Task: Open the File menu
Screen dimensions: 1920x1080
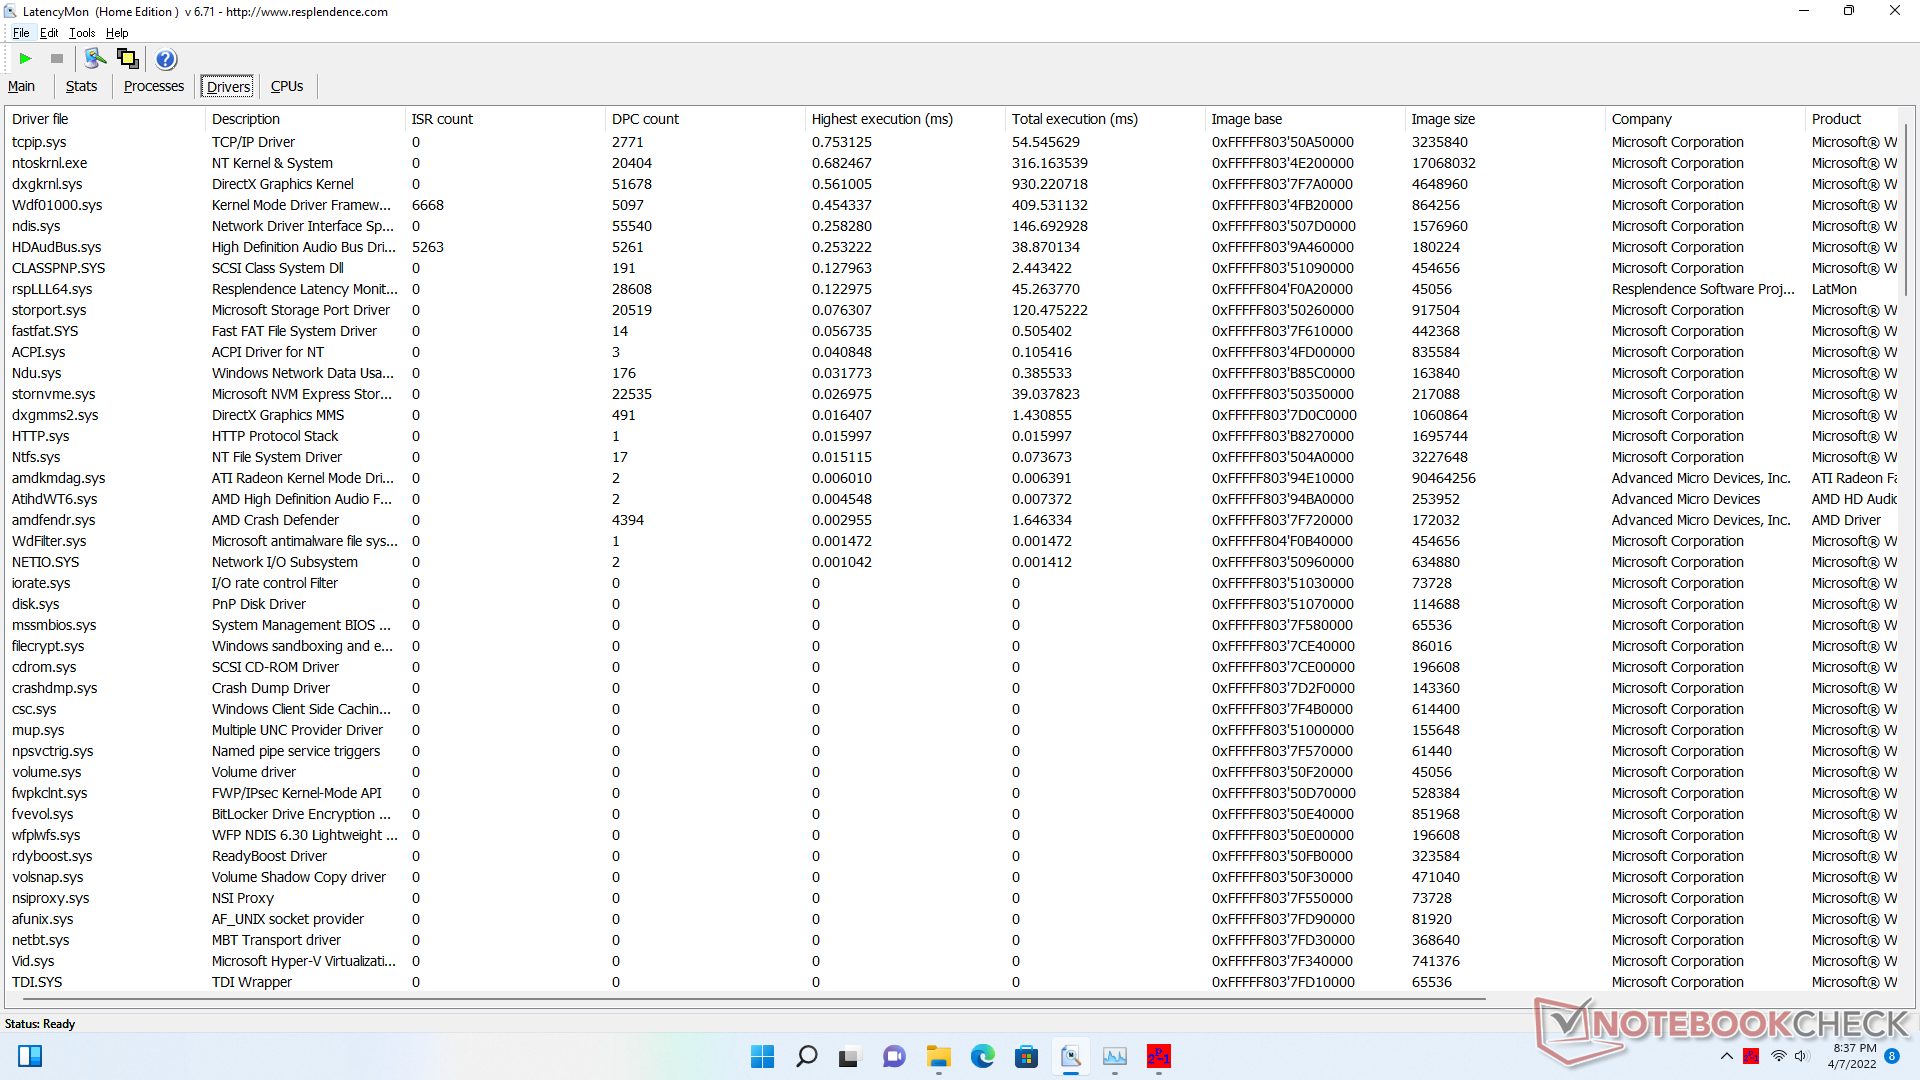Action: click(x=21, y=33)
